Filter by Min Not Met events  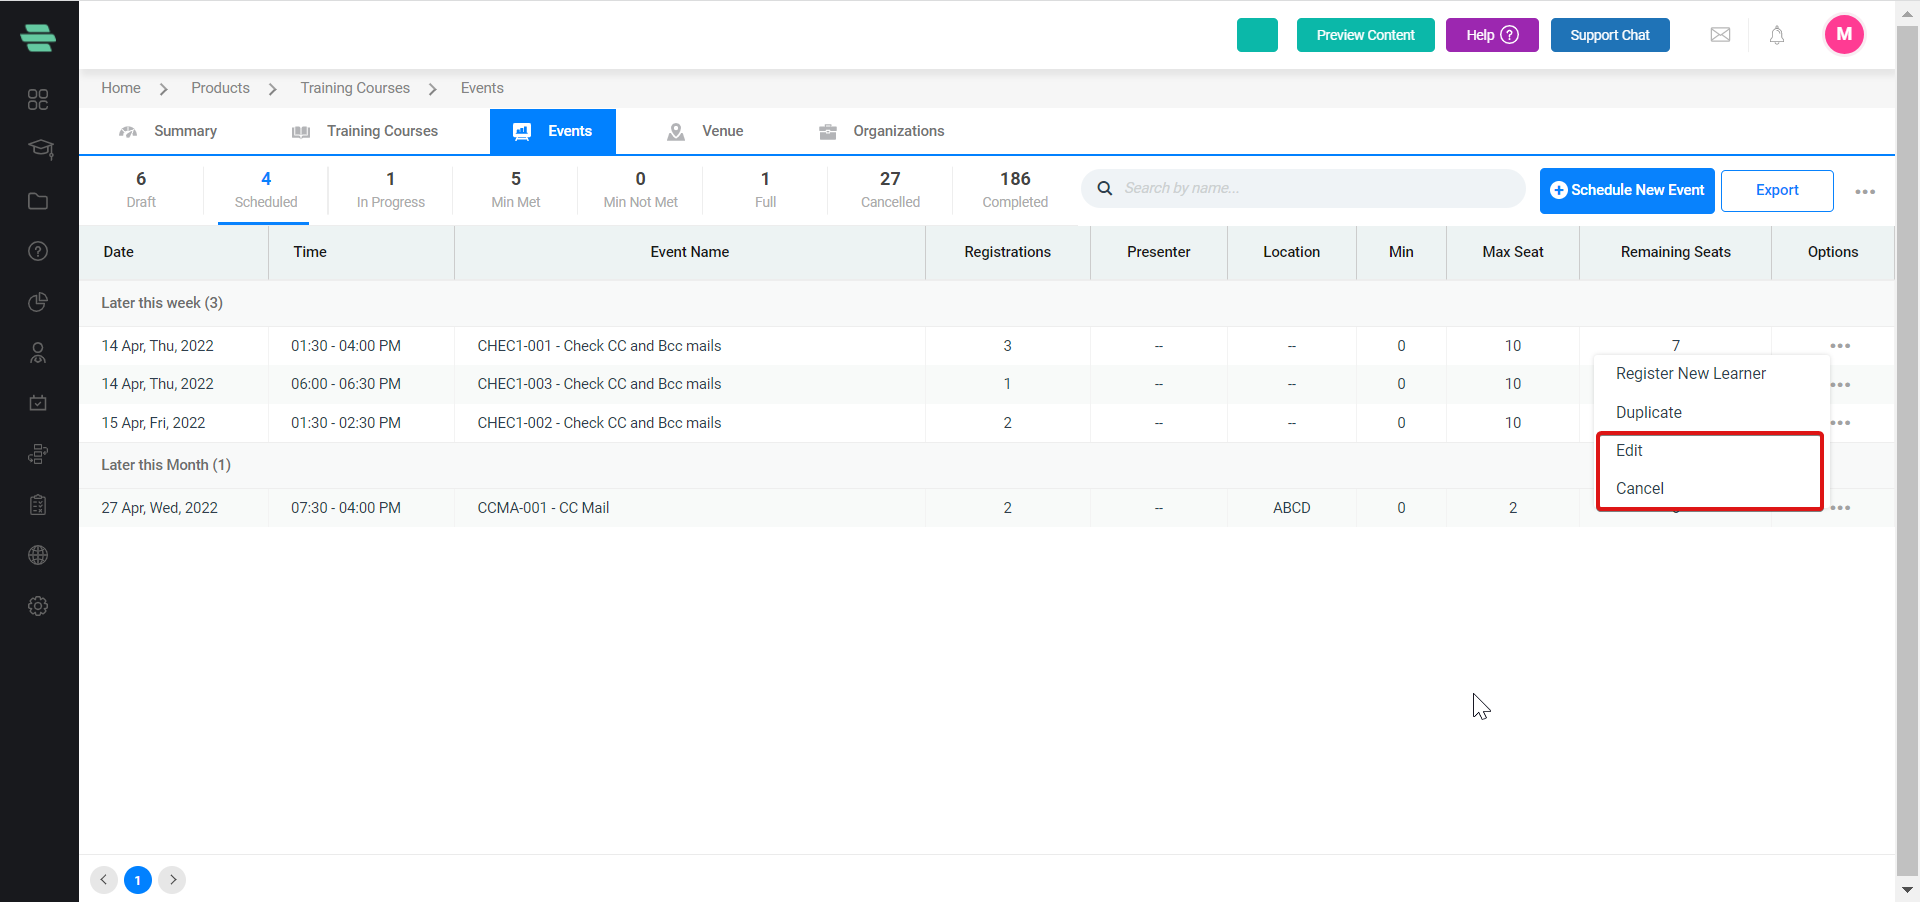click(641, 190)
